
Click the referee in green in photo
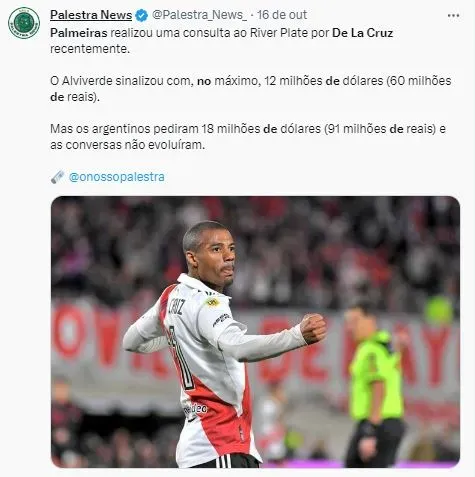pos(375,383)
